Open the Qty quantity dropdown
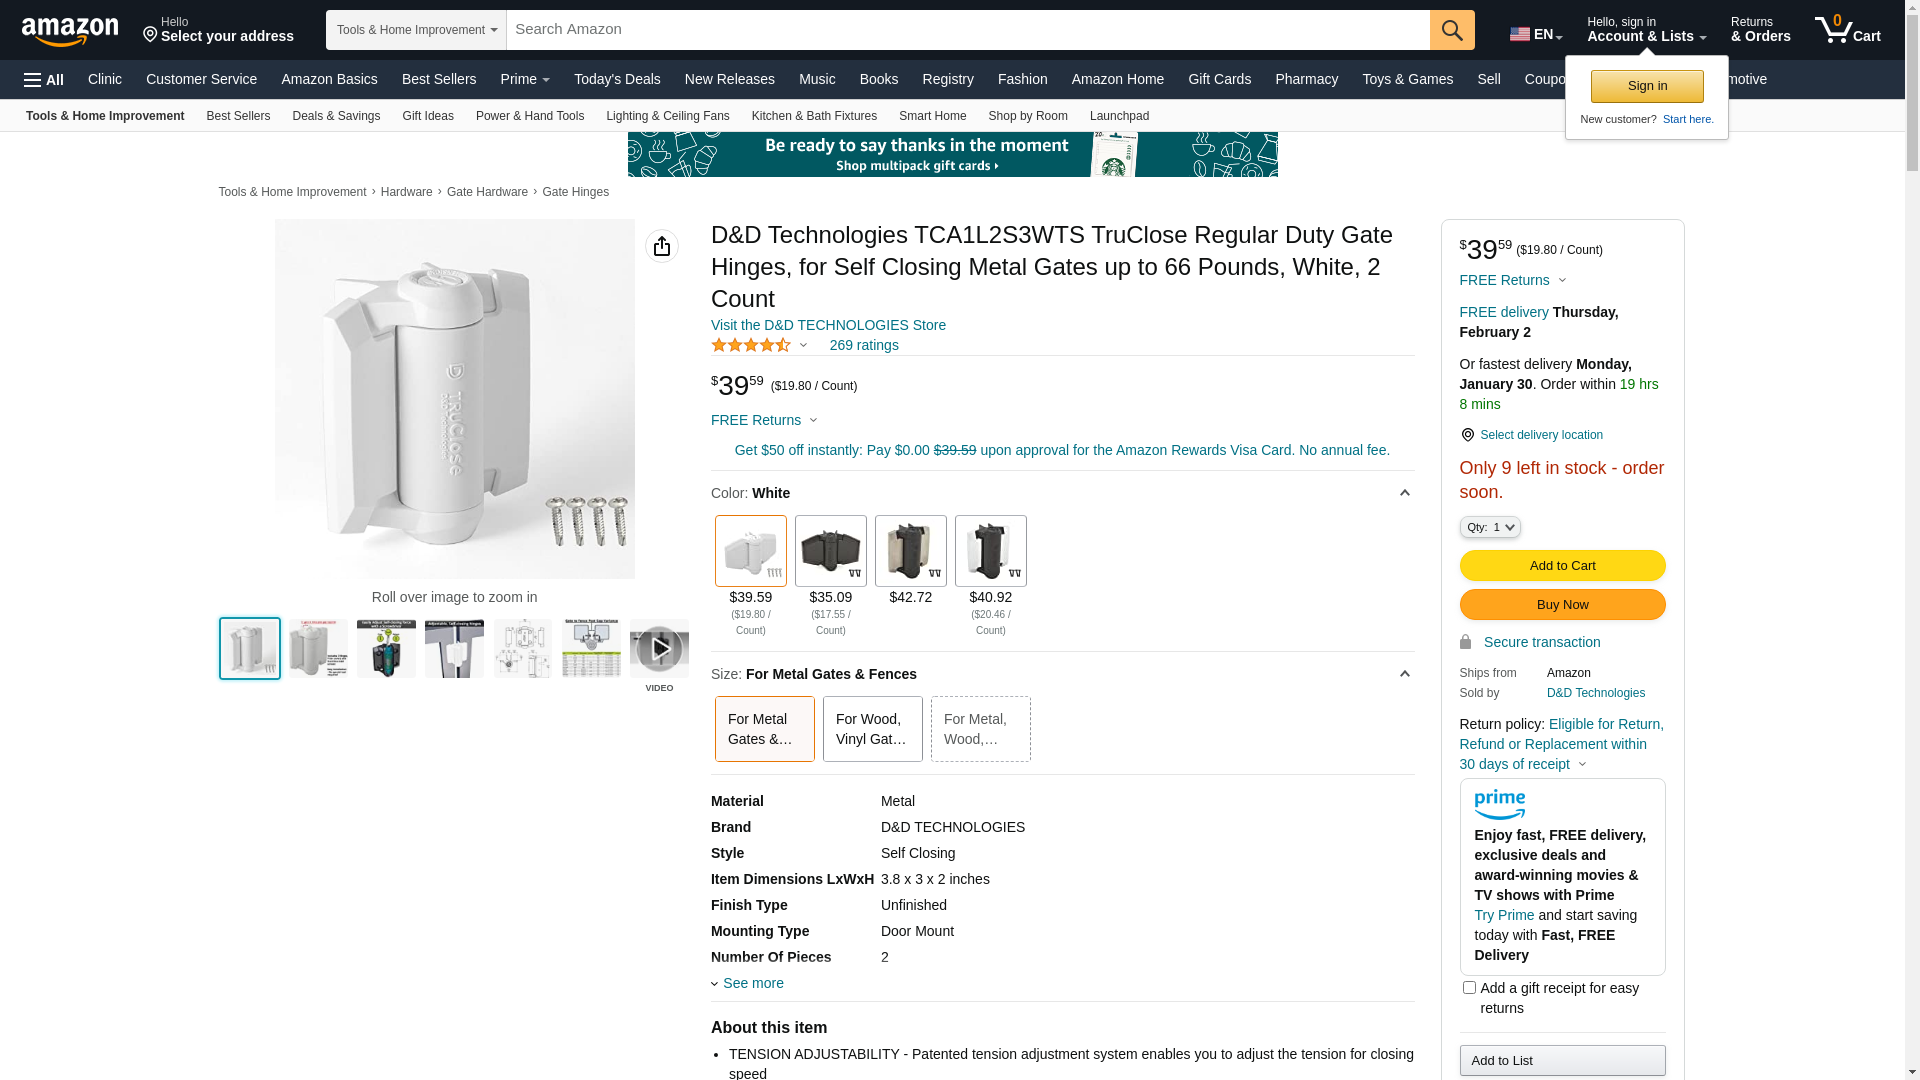This screenshot has width=1920, height=1080. click(1489, 527)
